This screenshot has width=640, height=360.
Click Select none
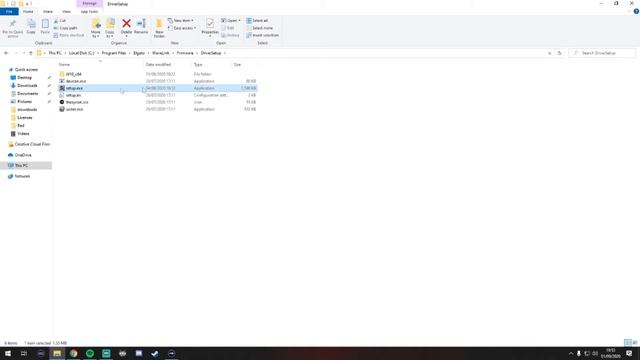pos(259,28)
